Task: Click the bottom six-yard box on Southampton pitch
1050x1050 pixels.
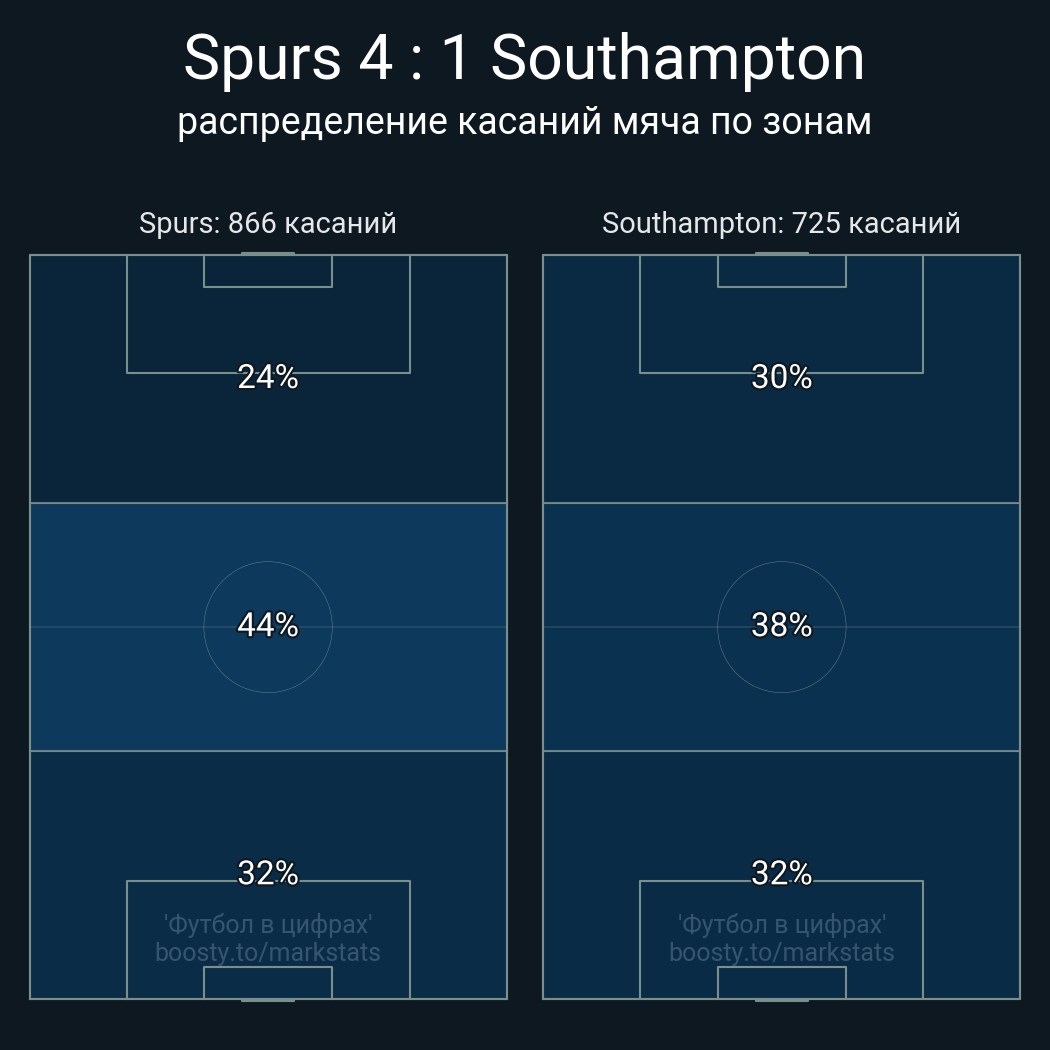Action: coord(781,983)
